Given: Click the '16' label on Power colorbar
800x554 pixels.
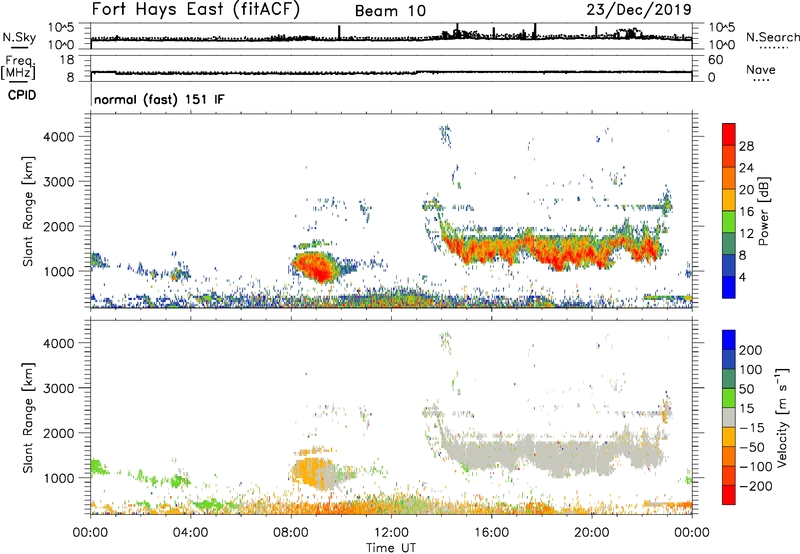Looking at the screenshot, I should pos(746,212).
